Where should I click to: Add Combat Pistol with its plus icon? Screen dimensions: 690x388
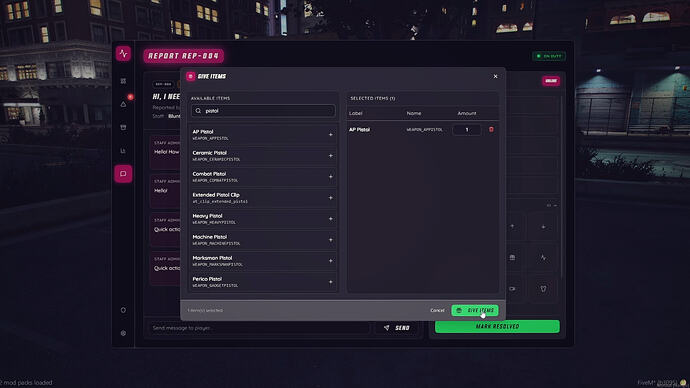(330, 177)
